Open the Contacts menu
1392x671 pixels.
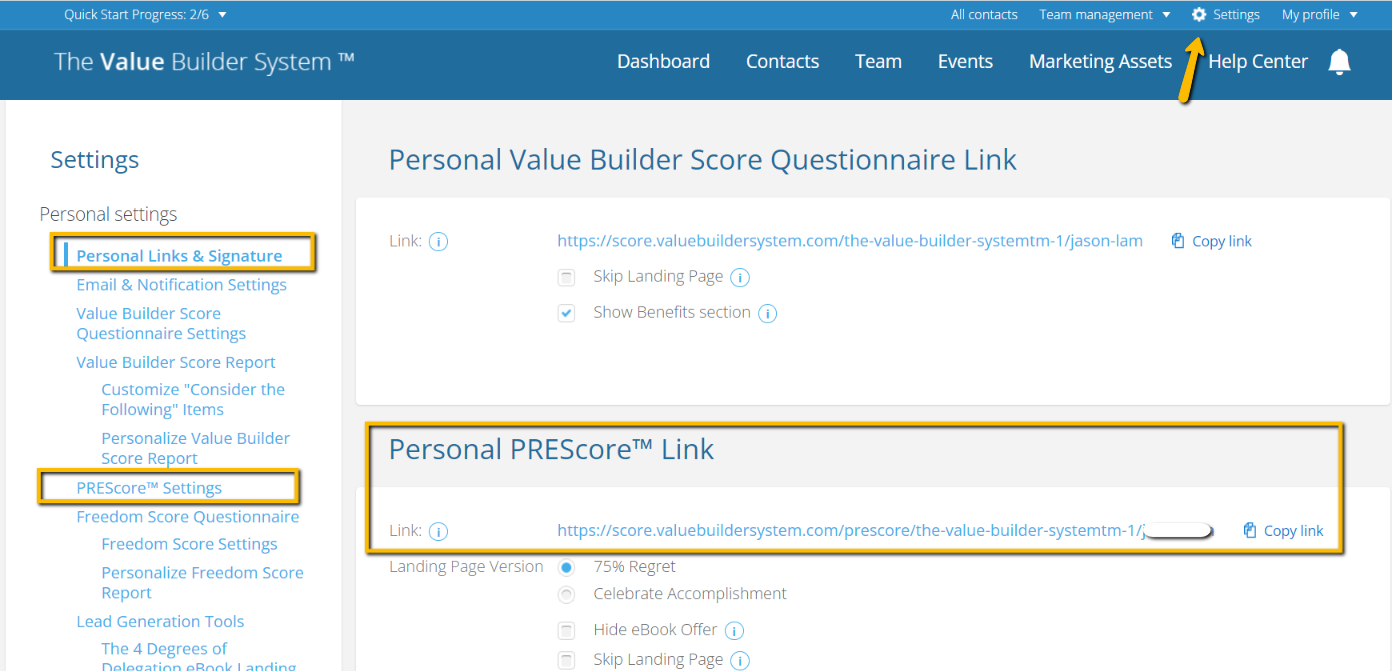782,62
